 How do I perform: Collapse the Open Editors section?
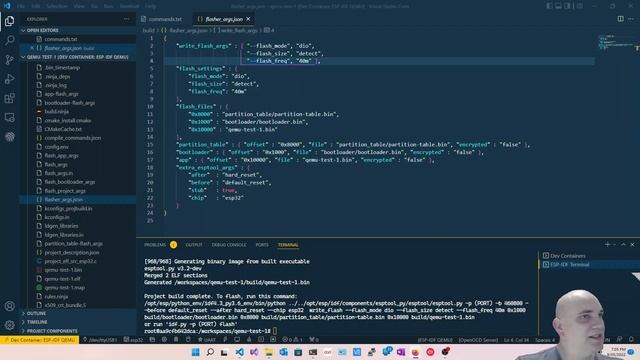click(x=78, y=30)
